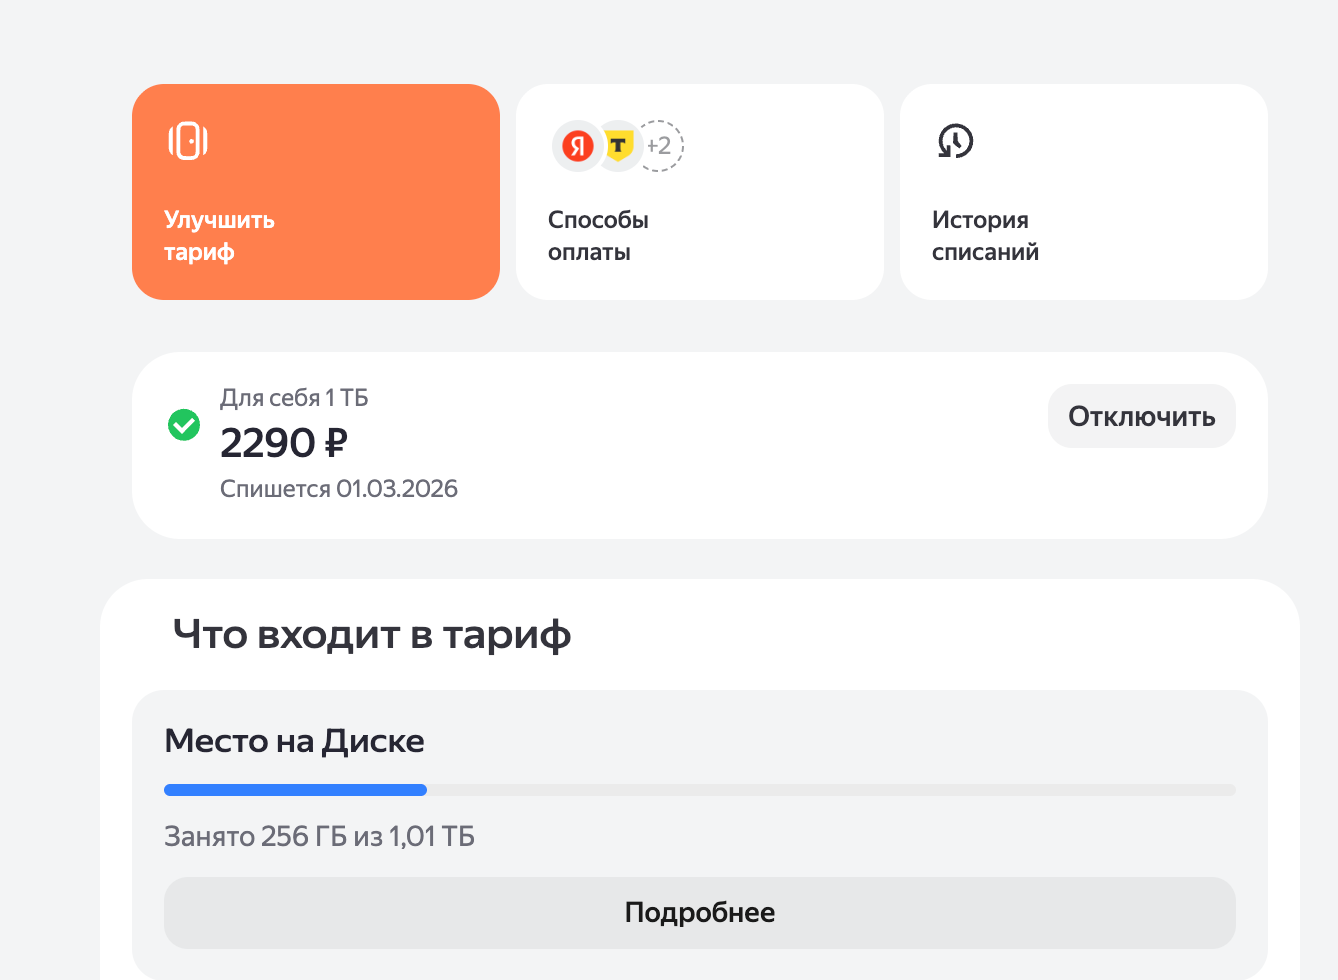Click the blue filled part of storage bar
Viewport: 1338px width, 980px height.
[x=295, y=790]
